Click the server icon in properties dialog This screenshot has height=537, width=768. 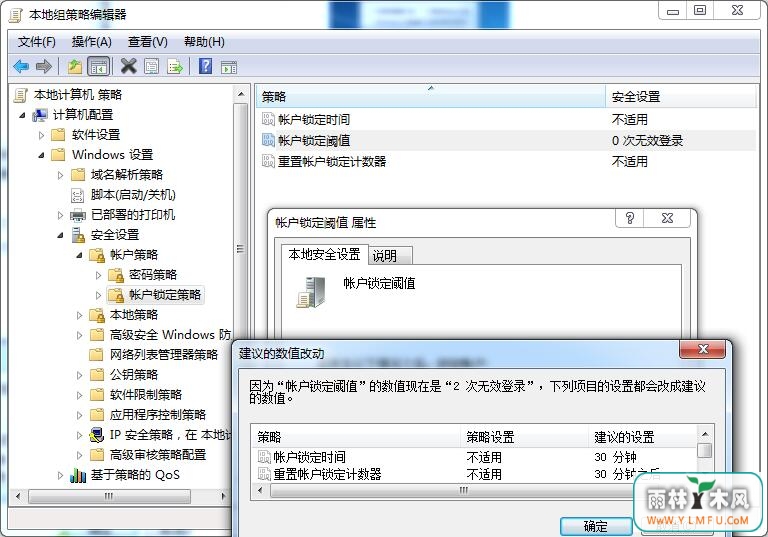click(312, 293)
